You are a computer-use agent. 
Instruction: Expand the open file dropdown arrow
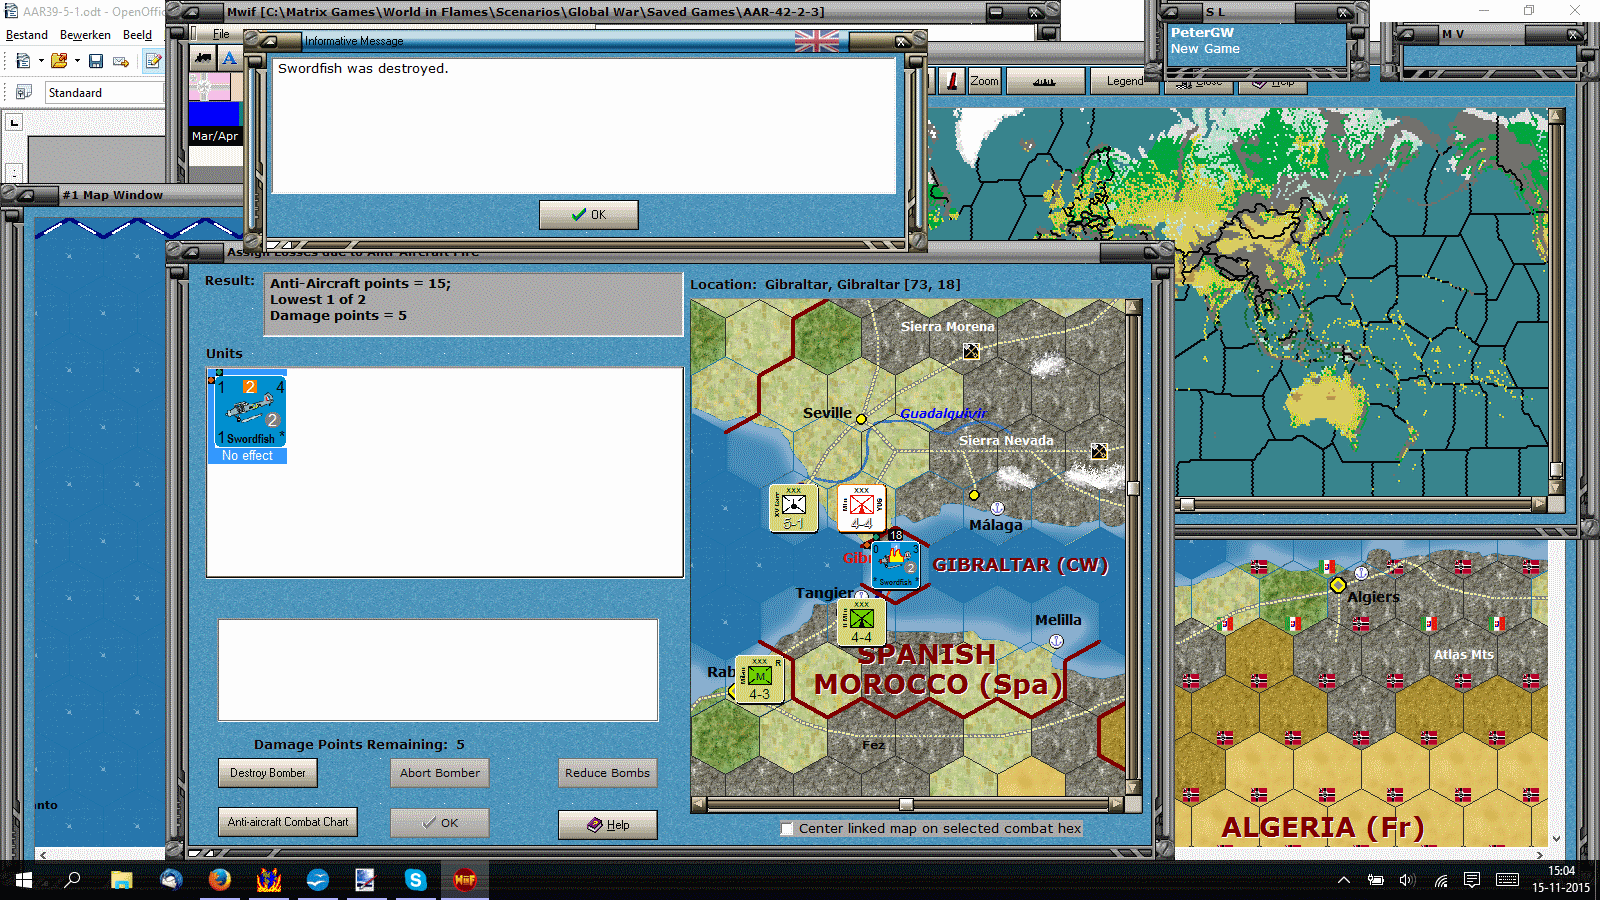coord(77,61)
